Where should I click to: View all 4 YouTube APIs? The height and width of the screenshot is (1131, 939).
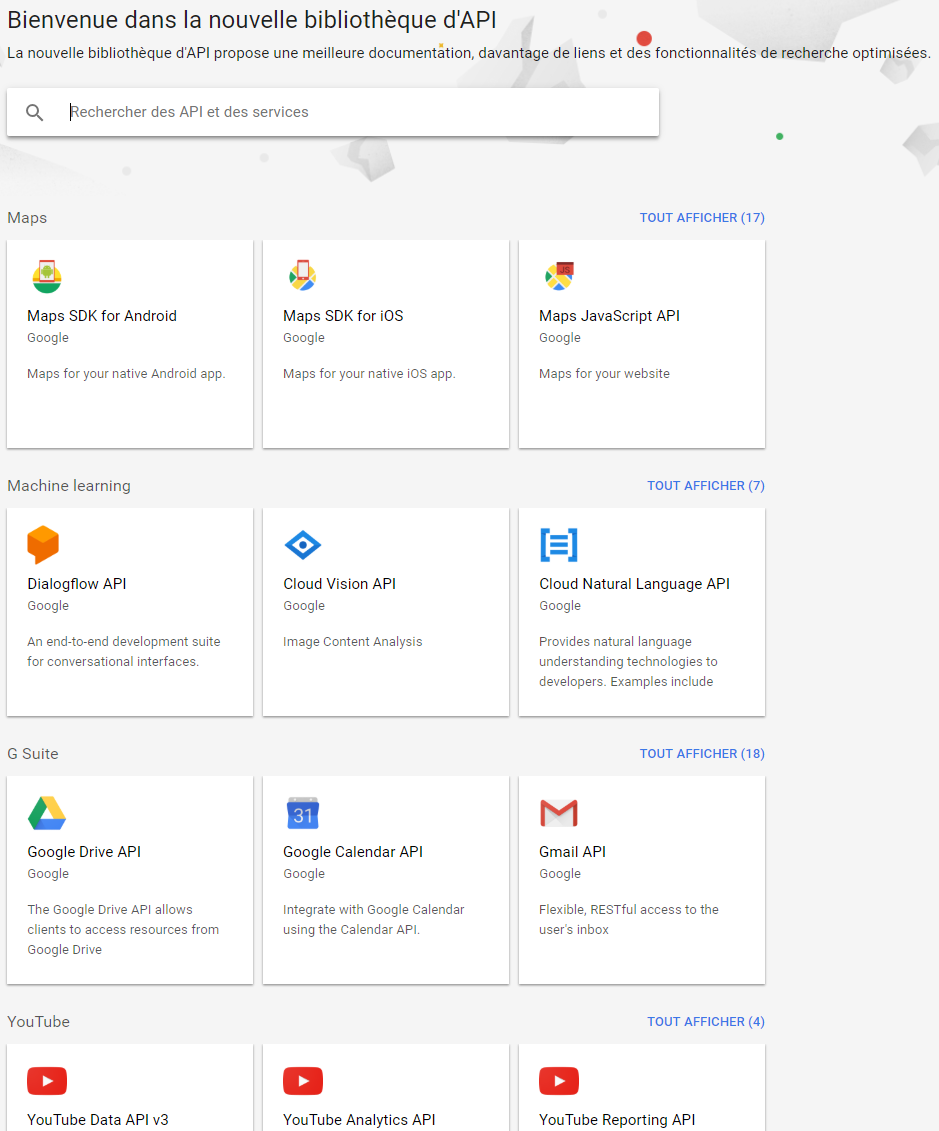pyautogui.click(x=705, y=1022)
